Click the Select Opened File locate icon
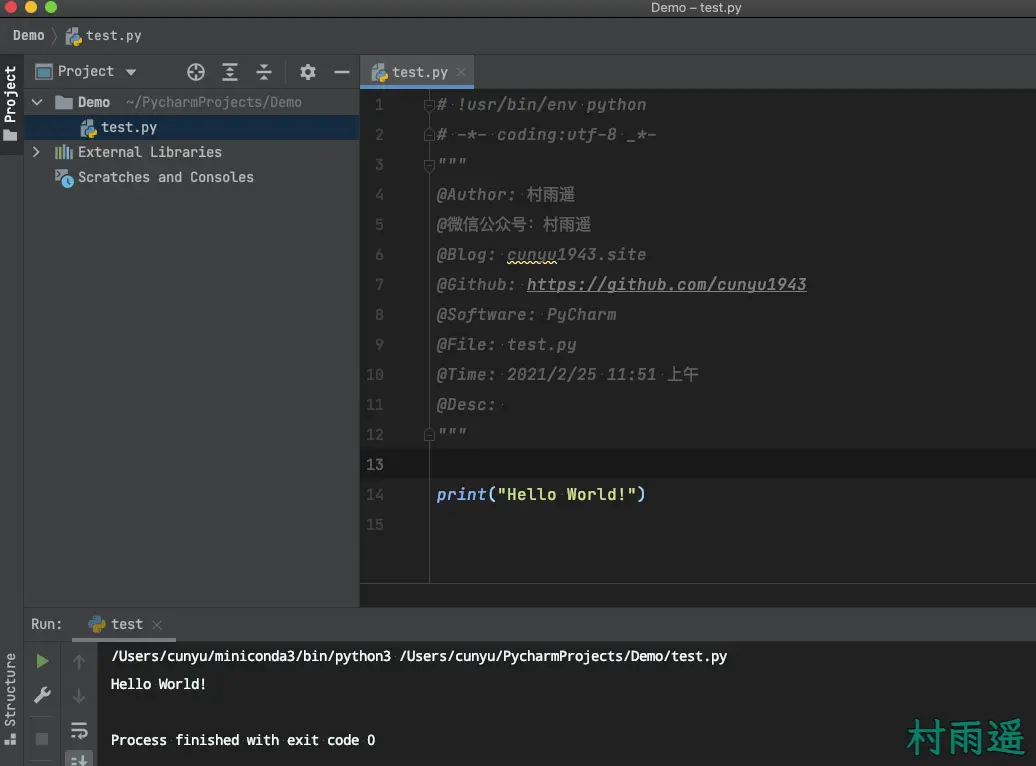The height and width of the screenshot is (766, 1036). pyautogui.click(x=196, y=72)
